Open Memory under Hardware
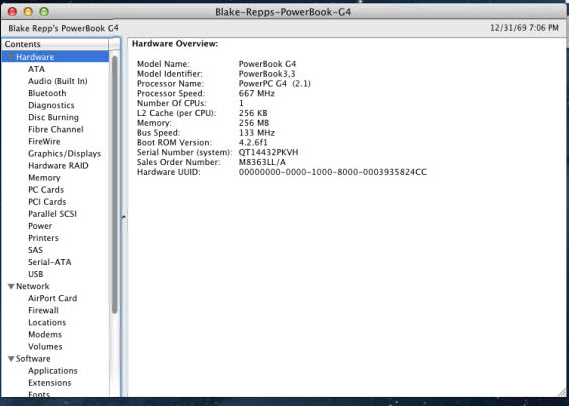The height and width of the screenshot is (406, 569). pos(44,177)
